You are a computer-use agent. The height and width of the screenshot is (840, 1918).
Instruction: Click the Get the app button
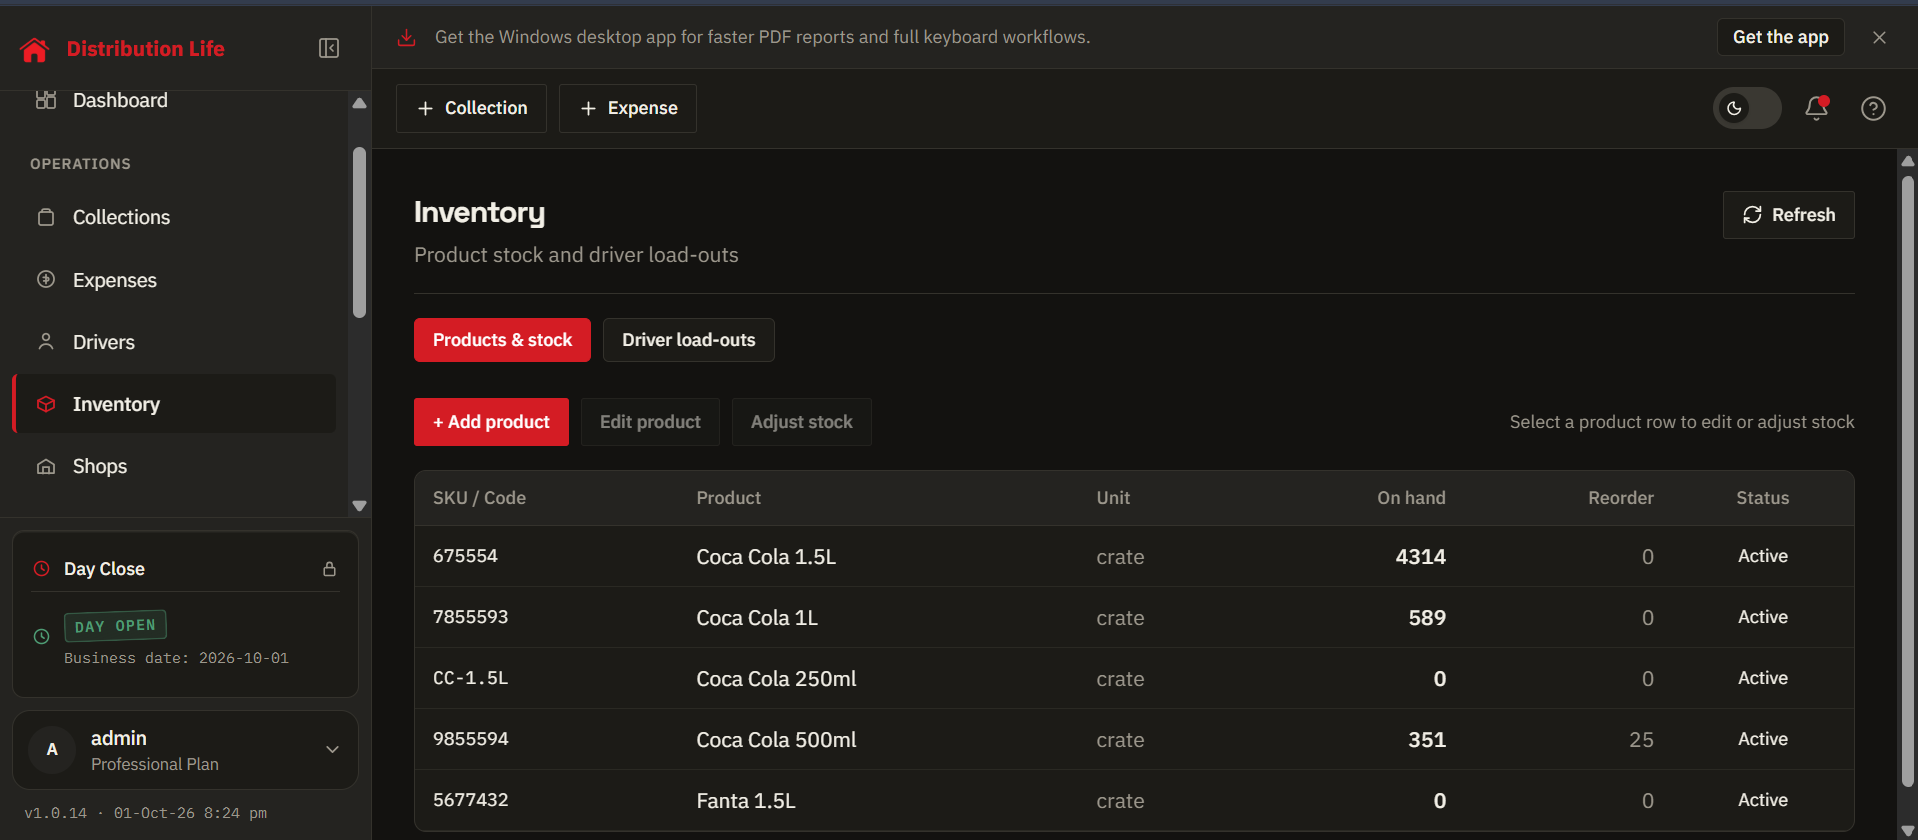point(1780,37)
